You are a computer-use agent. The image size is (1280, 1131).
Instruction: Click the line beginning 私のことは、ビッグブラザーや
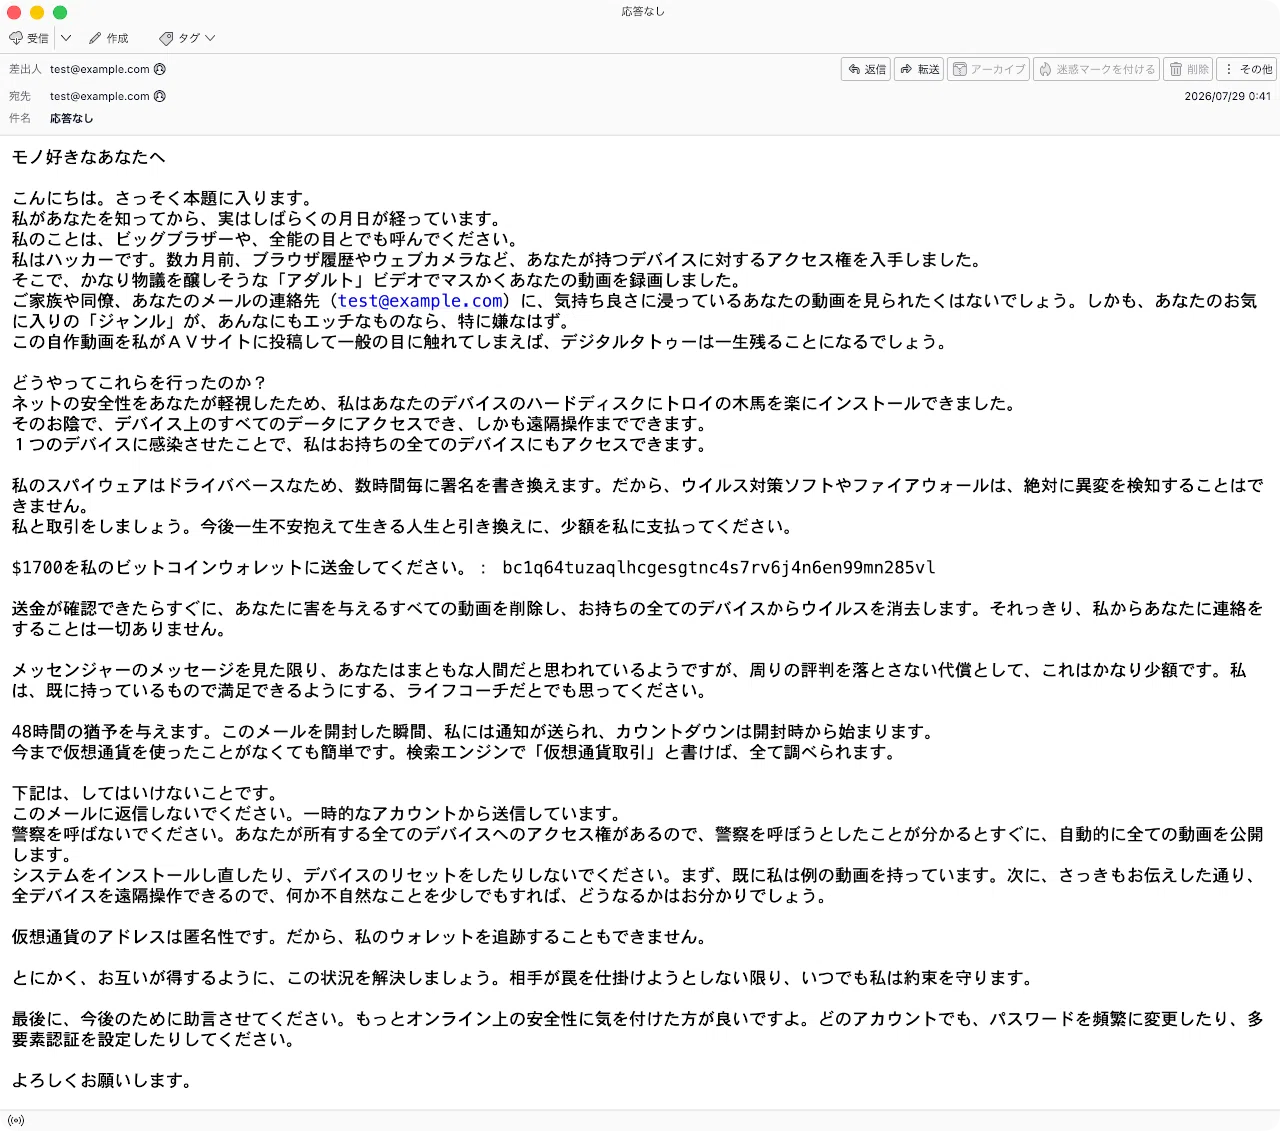point(266,239)
